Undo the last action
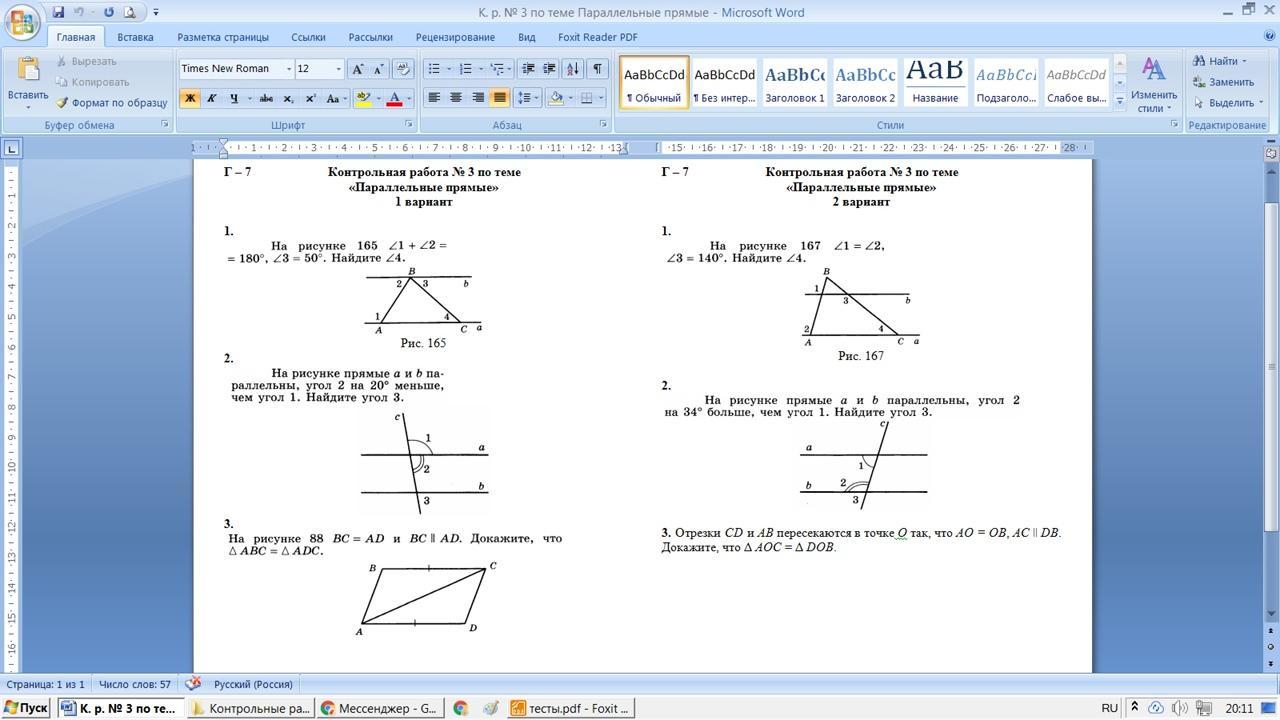 click(x=80, y=12)
